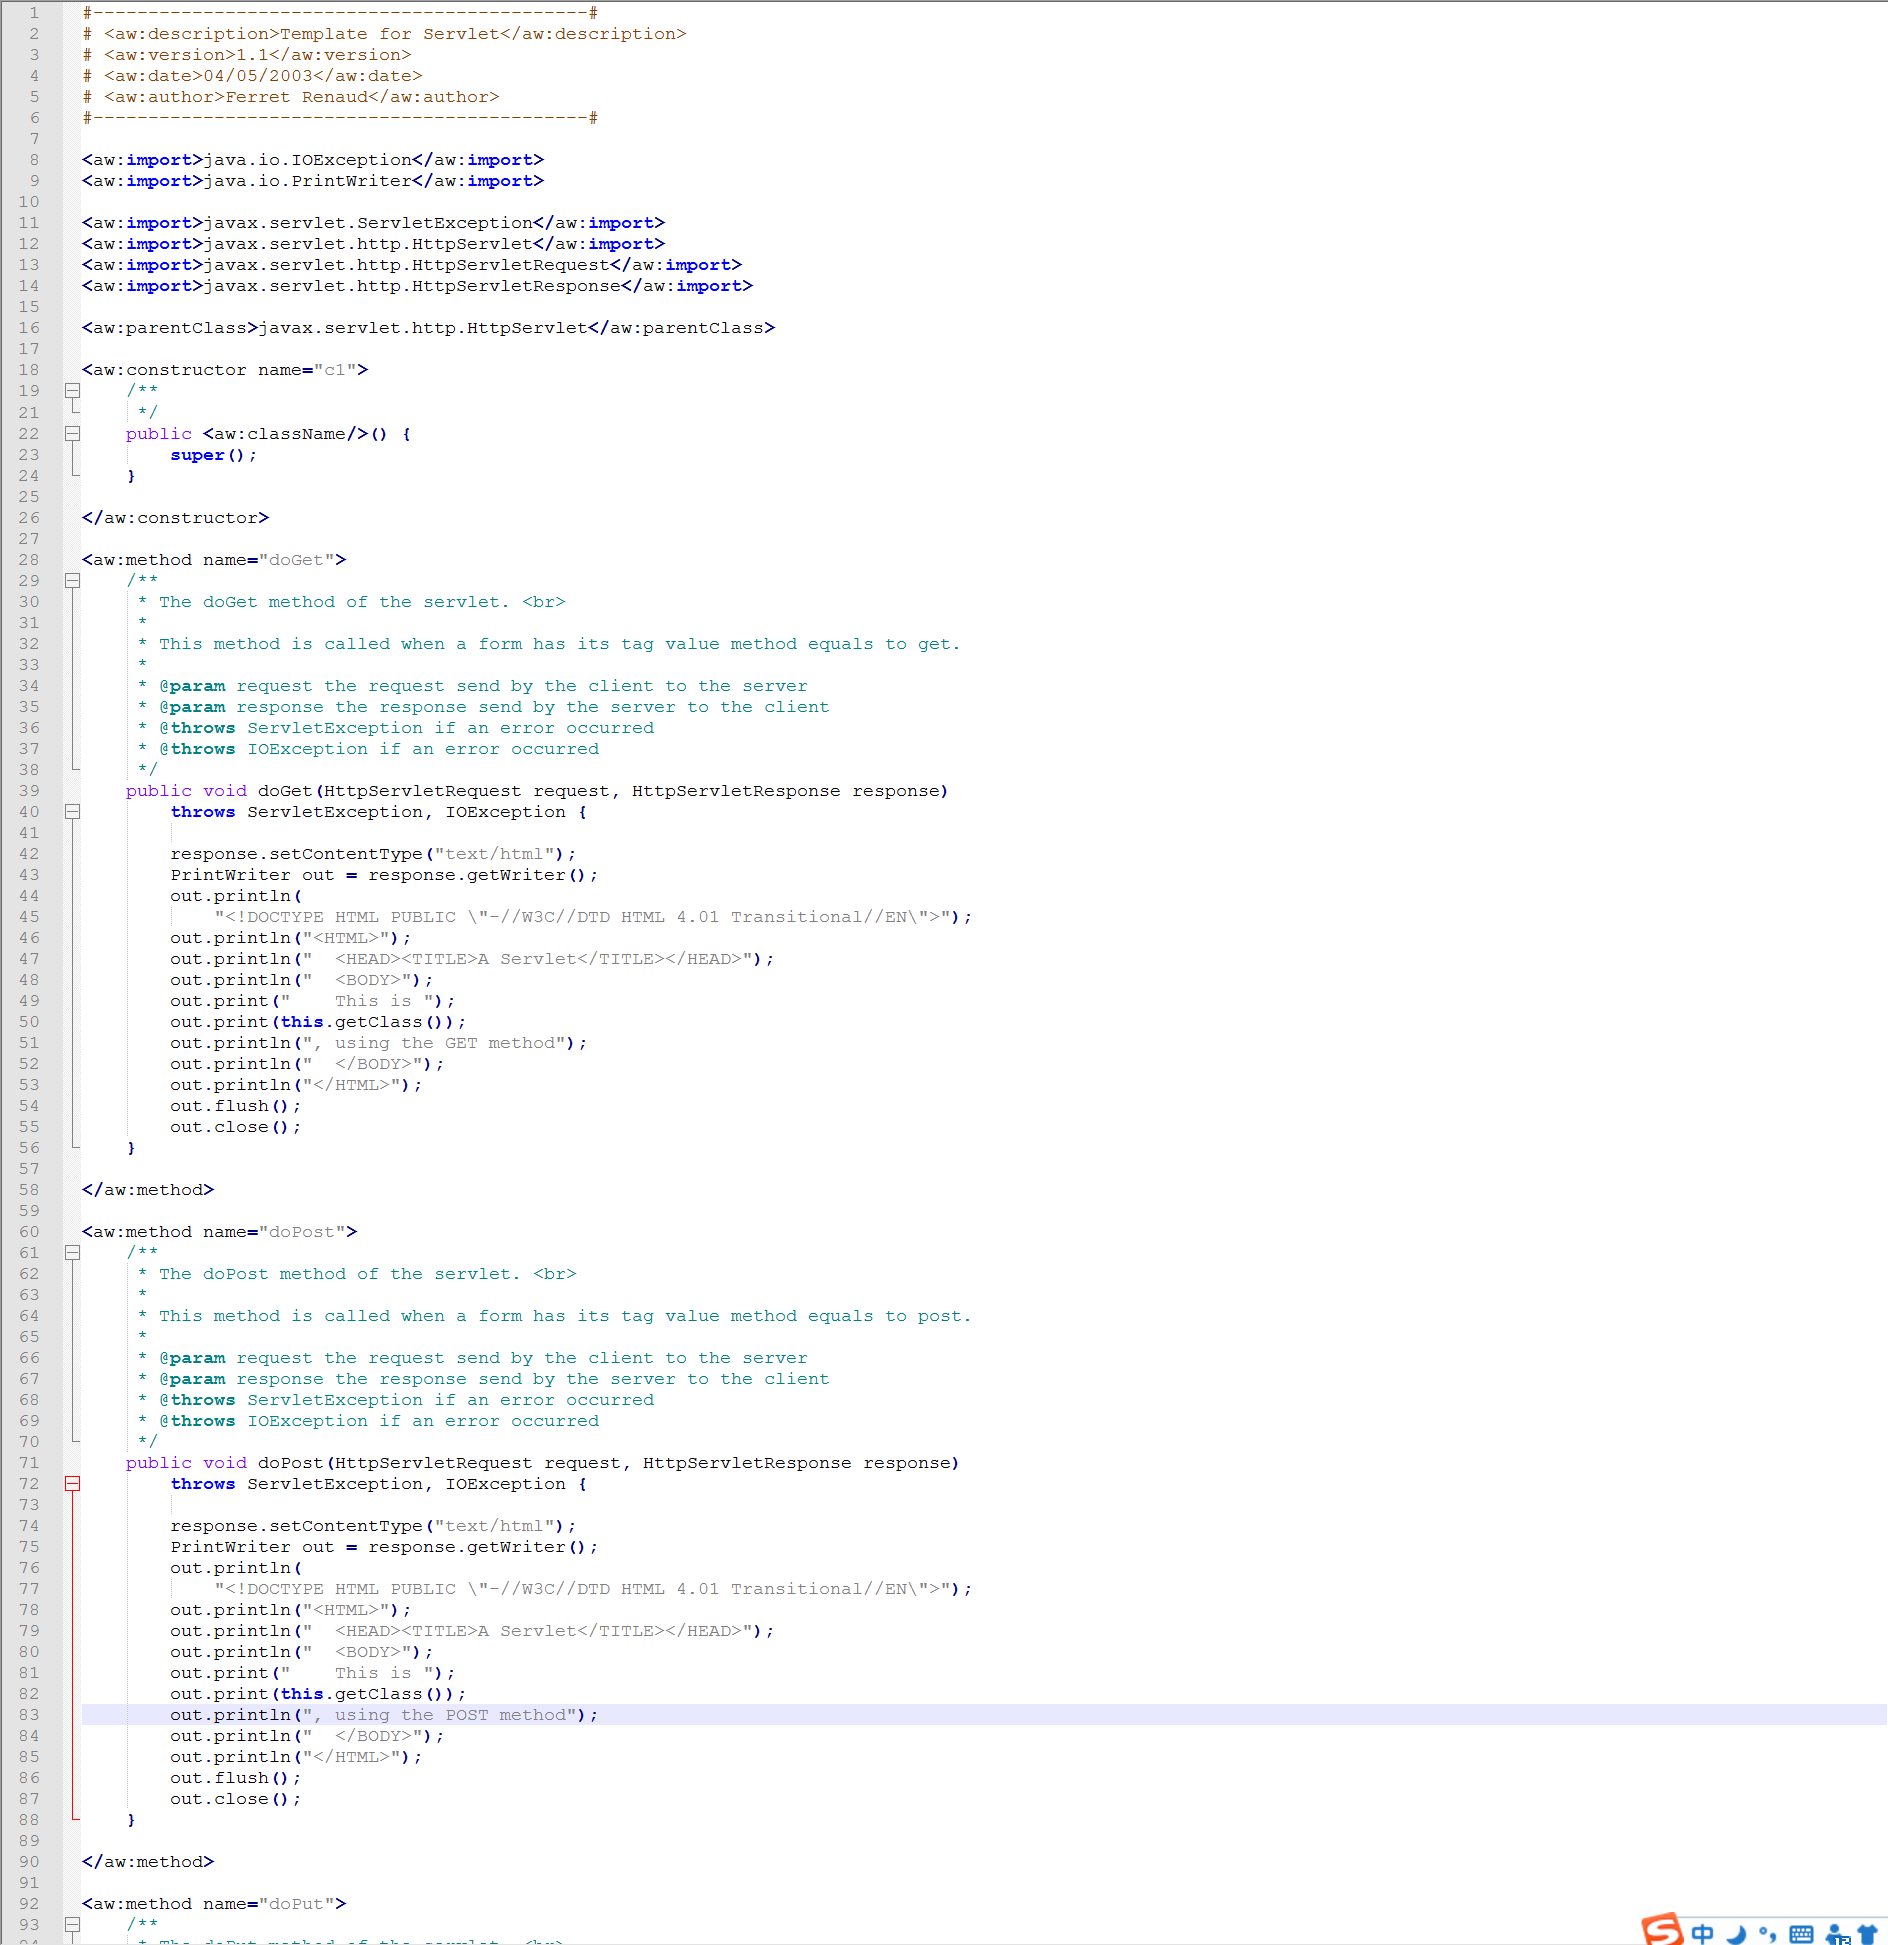
Task: Click 'PrintWriter out' declaration on line 43
Action: pos(384,875)
